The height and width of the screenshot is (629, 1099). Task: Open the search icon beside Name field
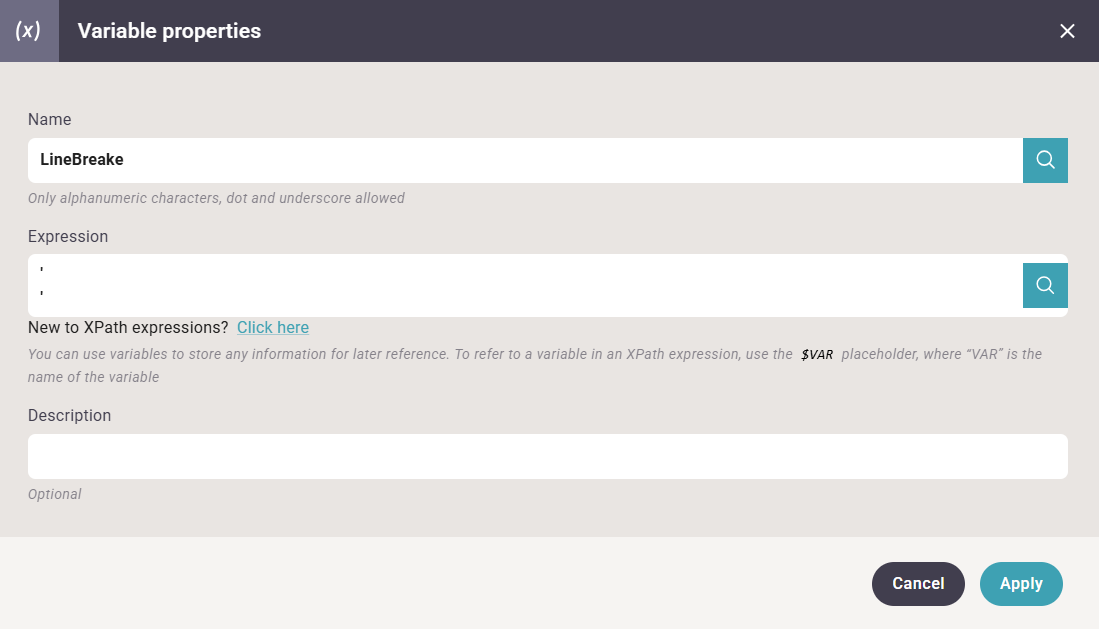(x=1045, y=160)
